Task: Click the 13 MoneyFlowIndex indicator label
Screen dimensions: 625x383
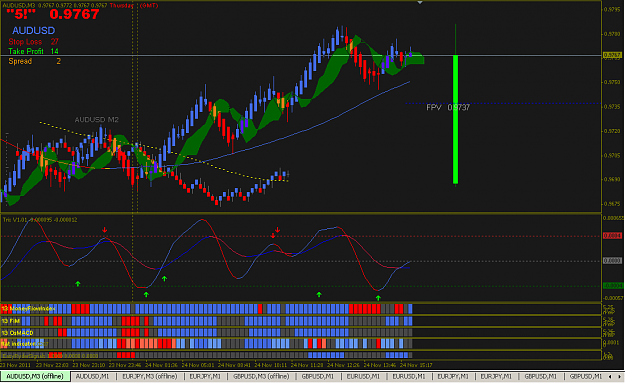Action: pos(28,308)
